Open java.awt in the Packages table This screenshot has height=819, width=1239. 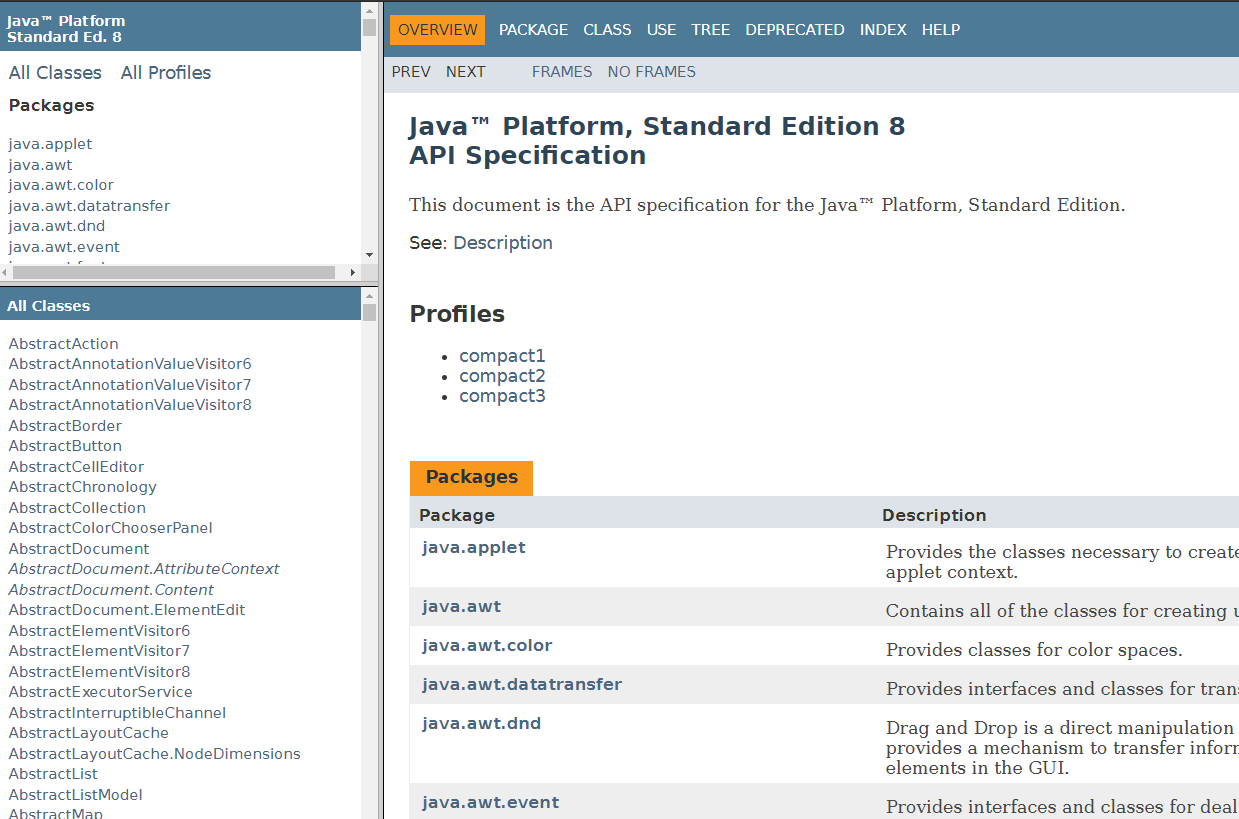pos(462,607)
